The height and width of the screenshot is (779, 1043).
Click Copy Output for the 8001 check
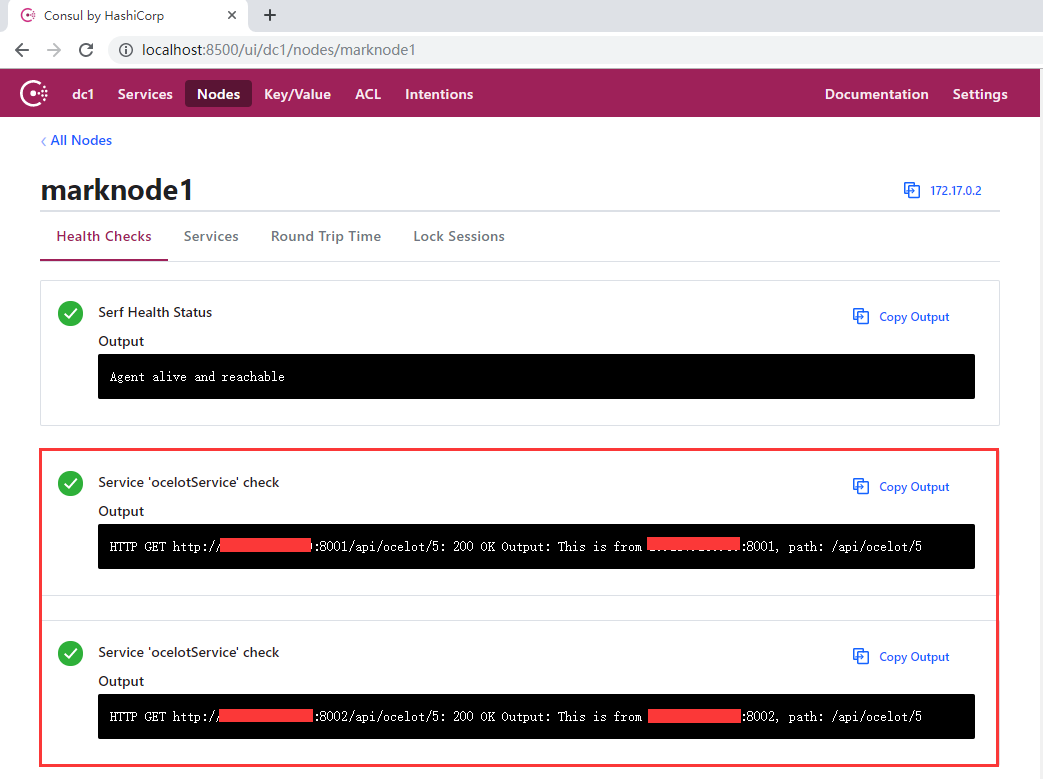tap(914, 487)
